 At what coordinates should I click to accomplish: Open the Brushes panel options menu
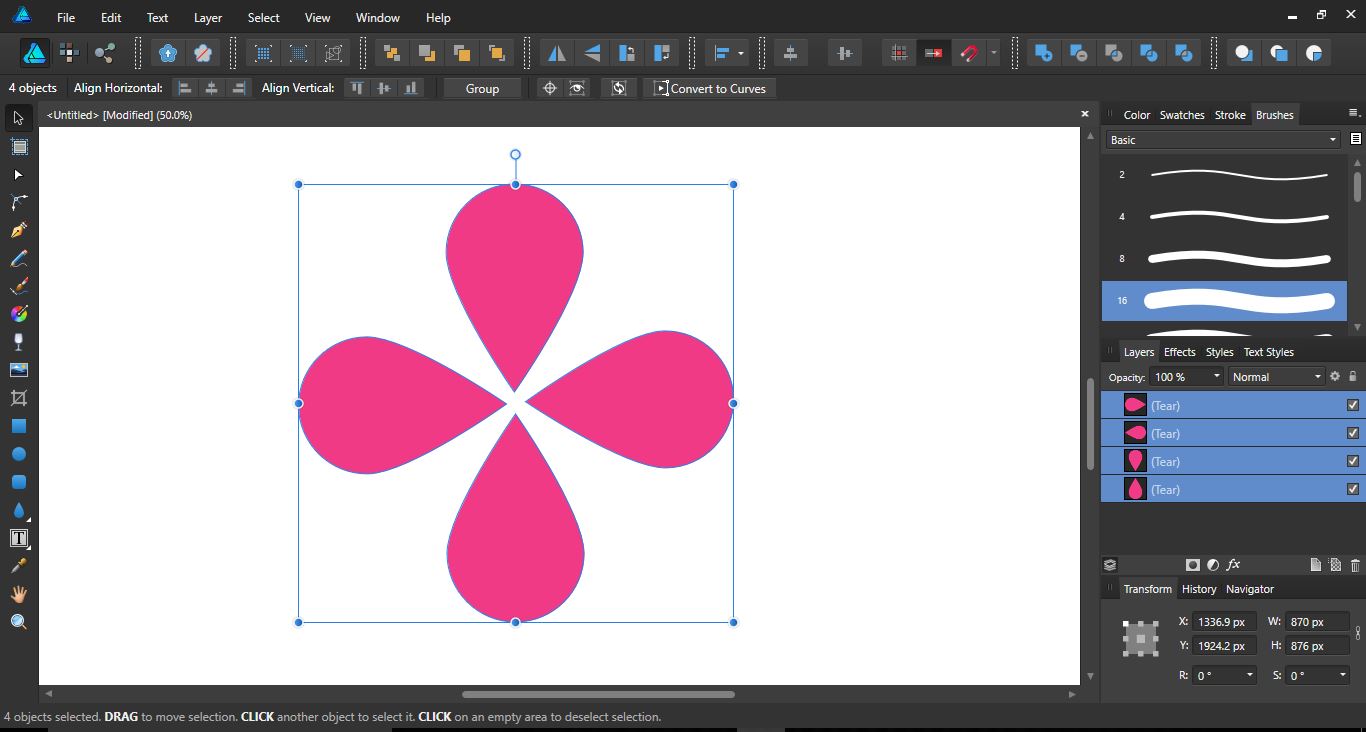(x=1354, y=113)
